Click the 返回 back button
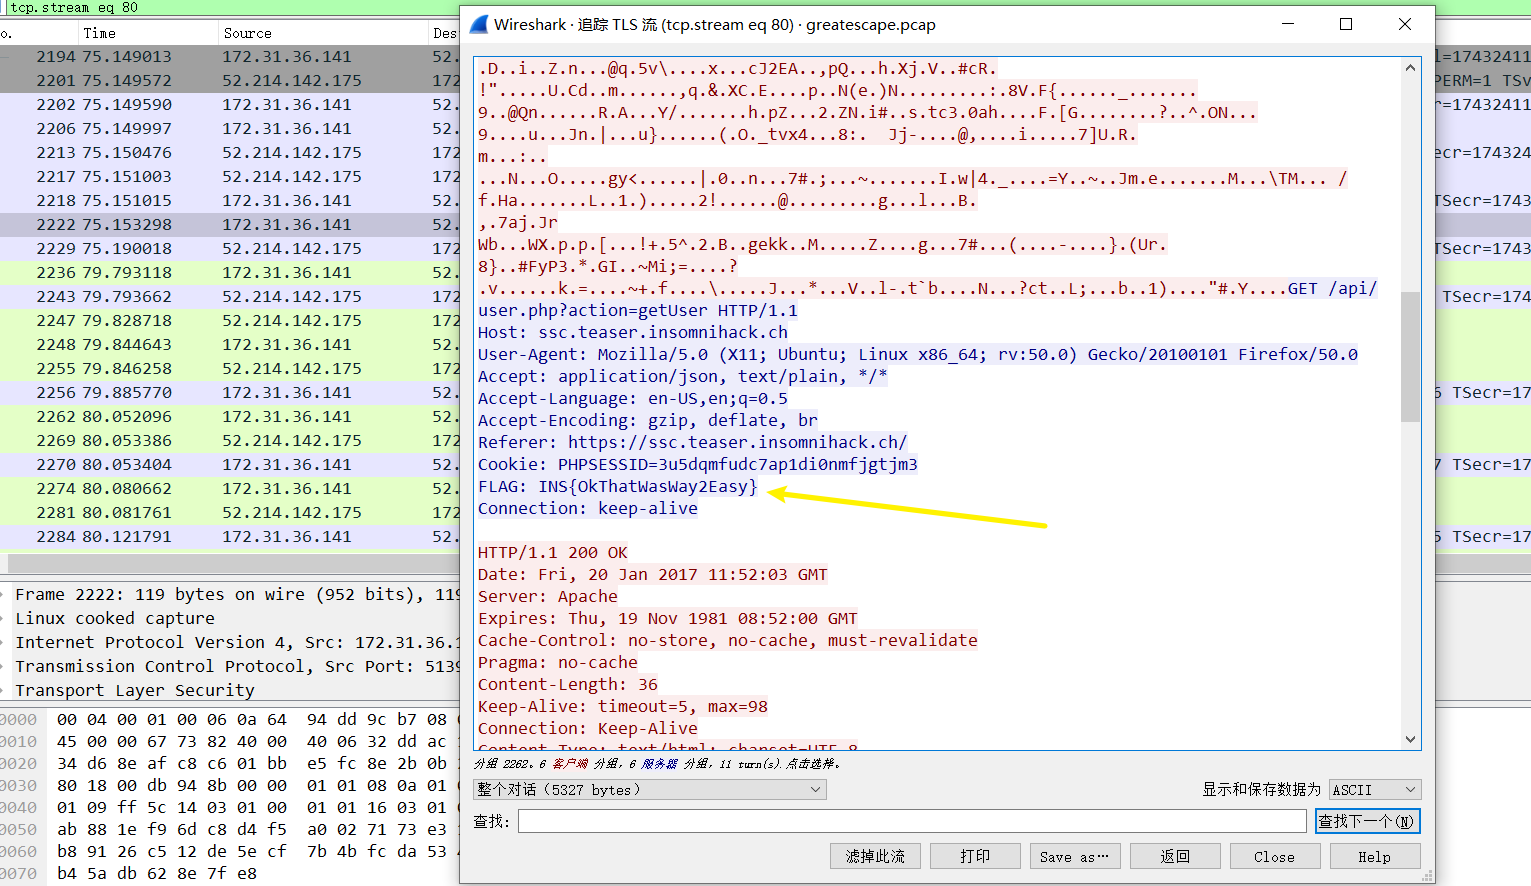Image resolution: width=1531 pixels, height=886 pixels. tap(1175, 856)
